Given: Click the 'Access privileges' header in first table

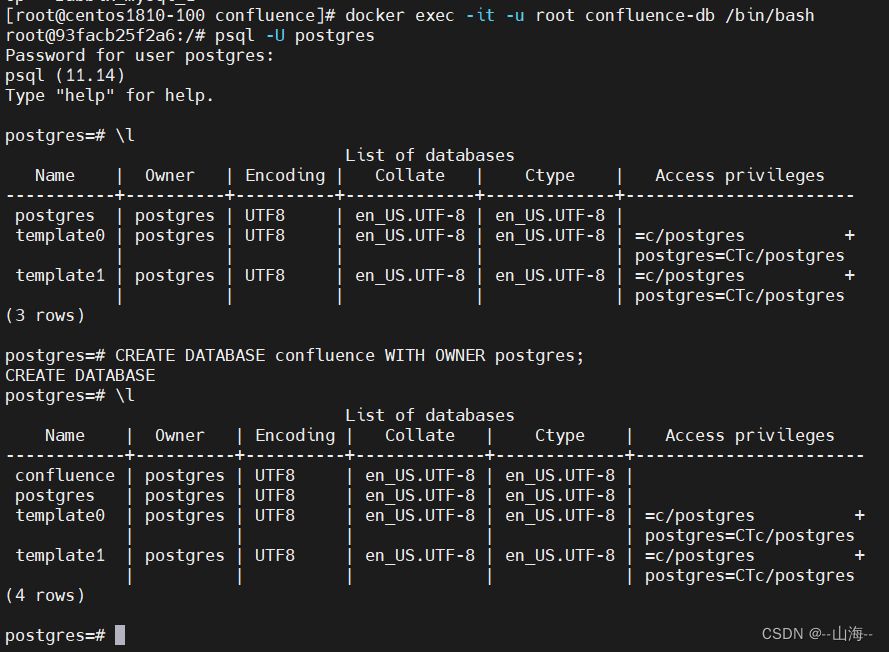Looking at the screenshot, I should (x=740, y=176).
